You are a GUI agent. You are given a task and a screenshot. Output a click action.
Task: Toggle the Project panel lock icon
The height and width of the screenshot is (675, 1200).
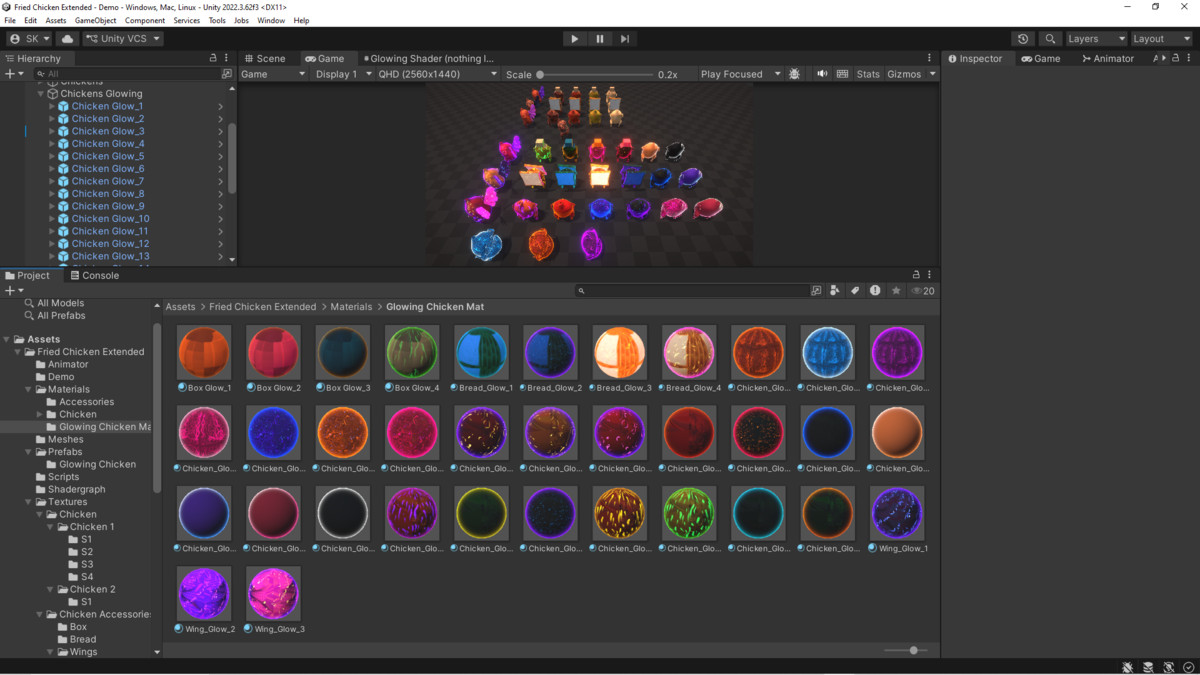coord(916,275)
